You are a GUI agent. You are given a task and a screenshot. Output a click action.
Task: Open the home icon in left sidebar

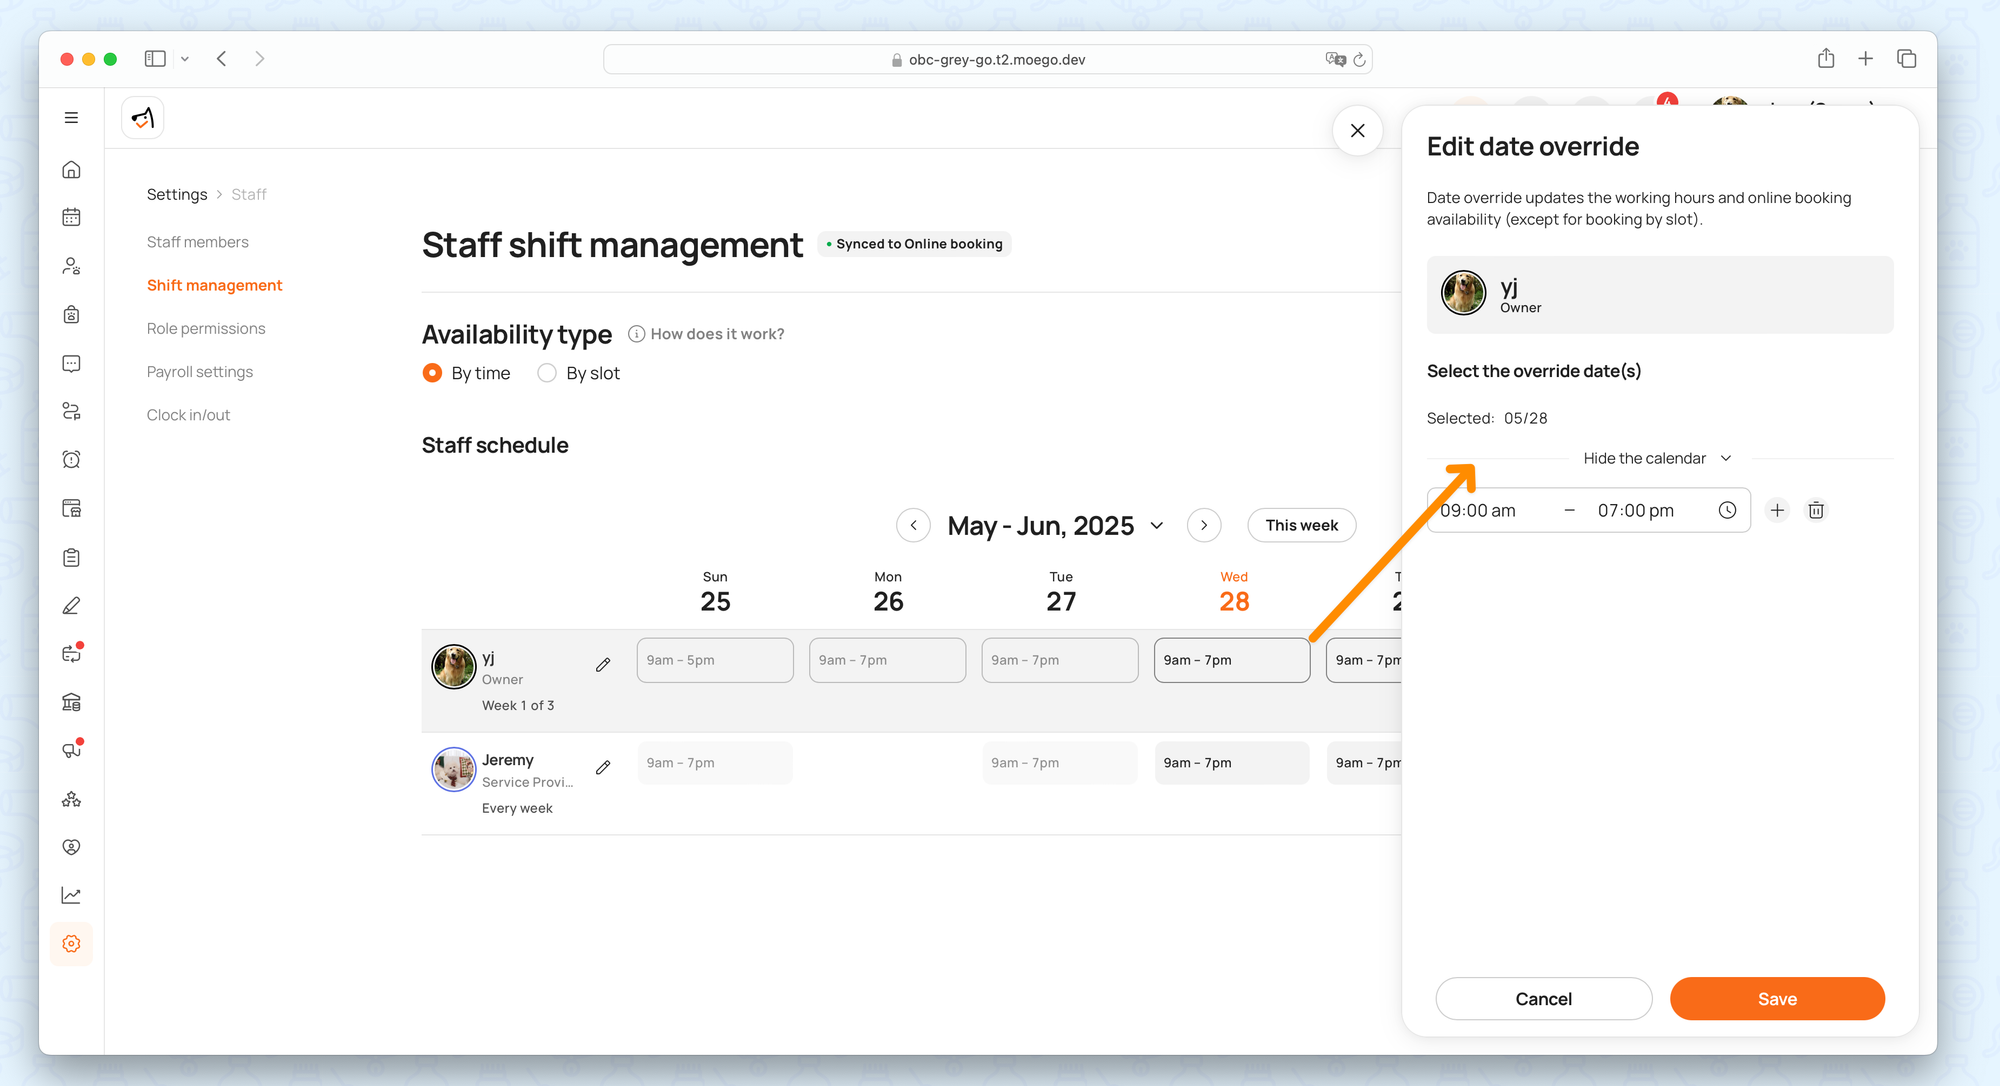(71, 169)
